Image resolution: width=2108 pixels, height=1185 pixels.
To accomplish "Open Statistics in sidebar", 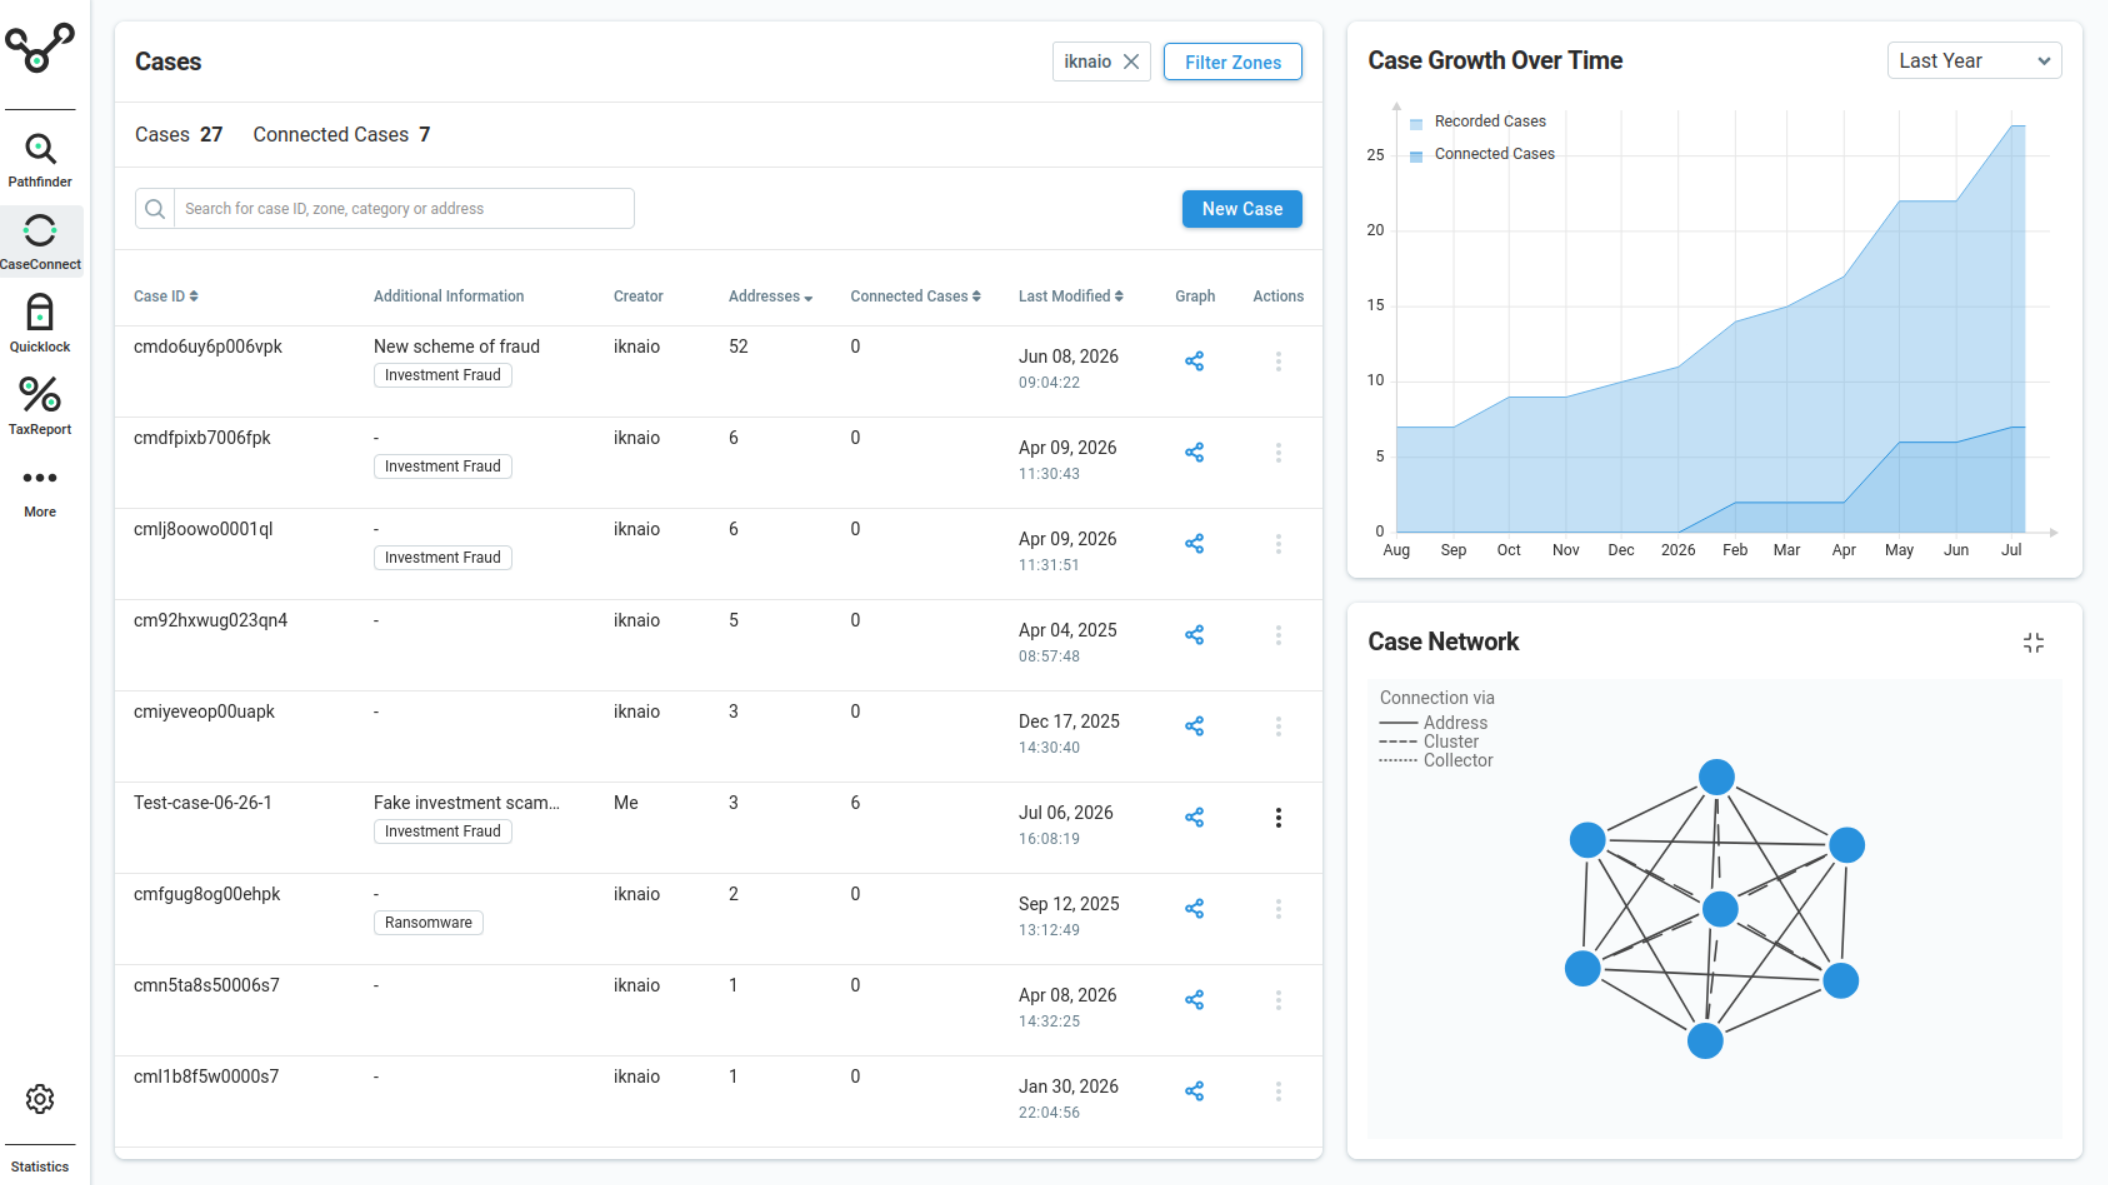I will tap(40, 1167).
